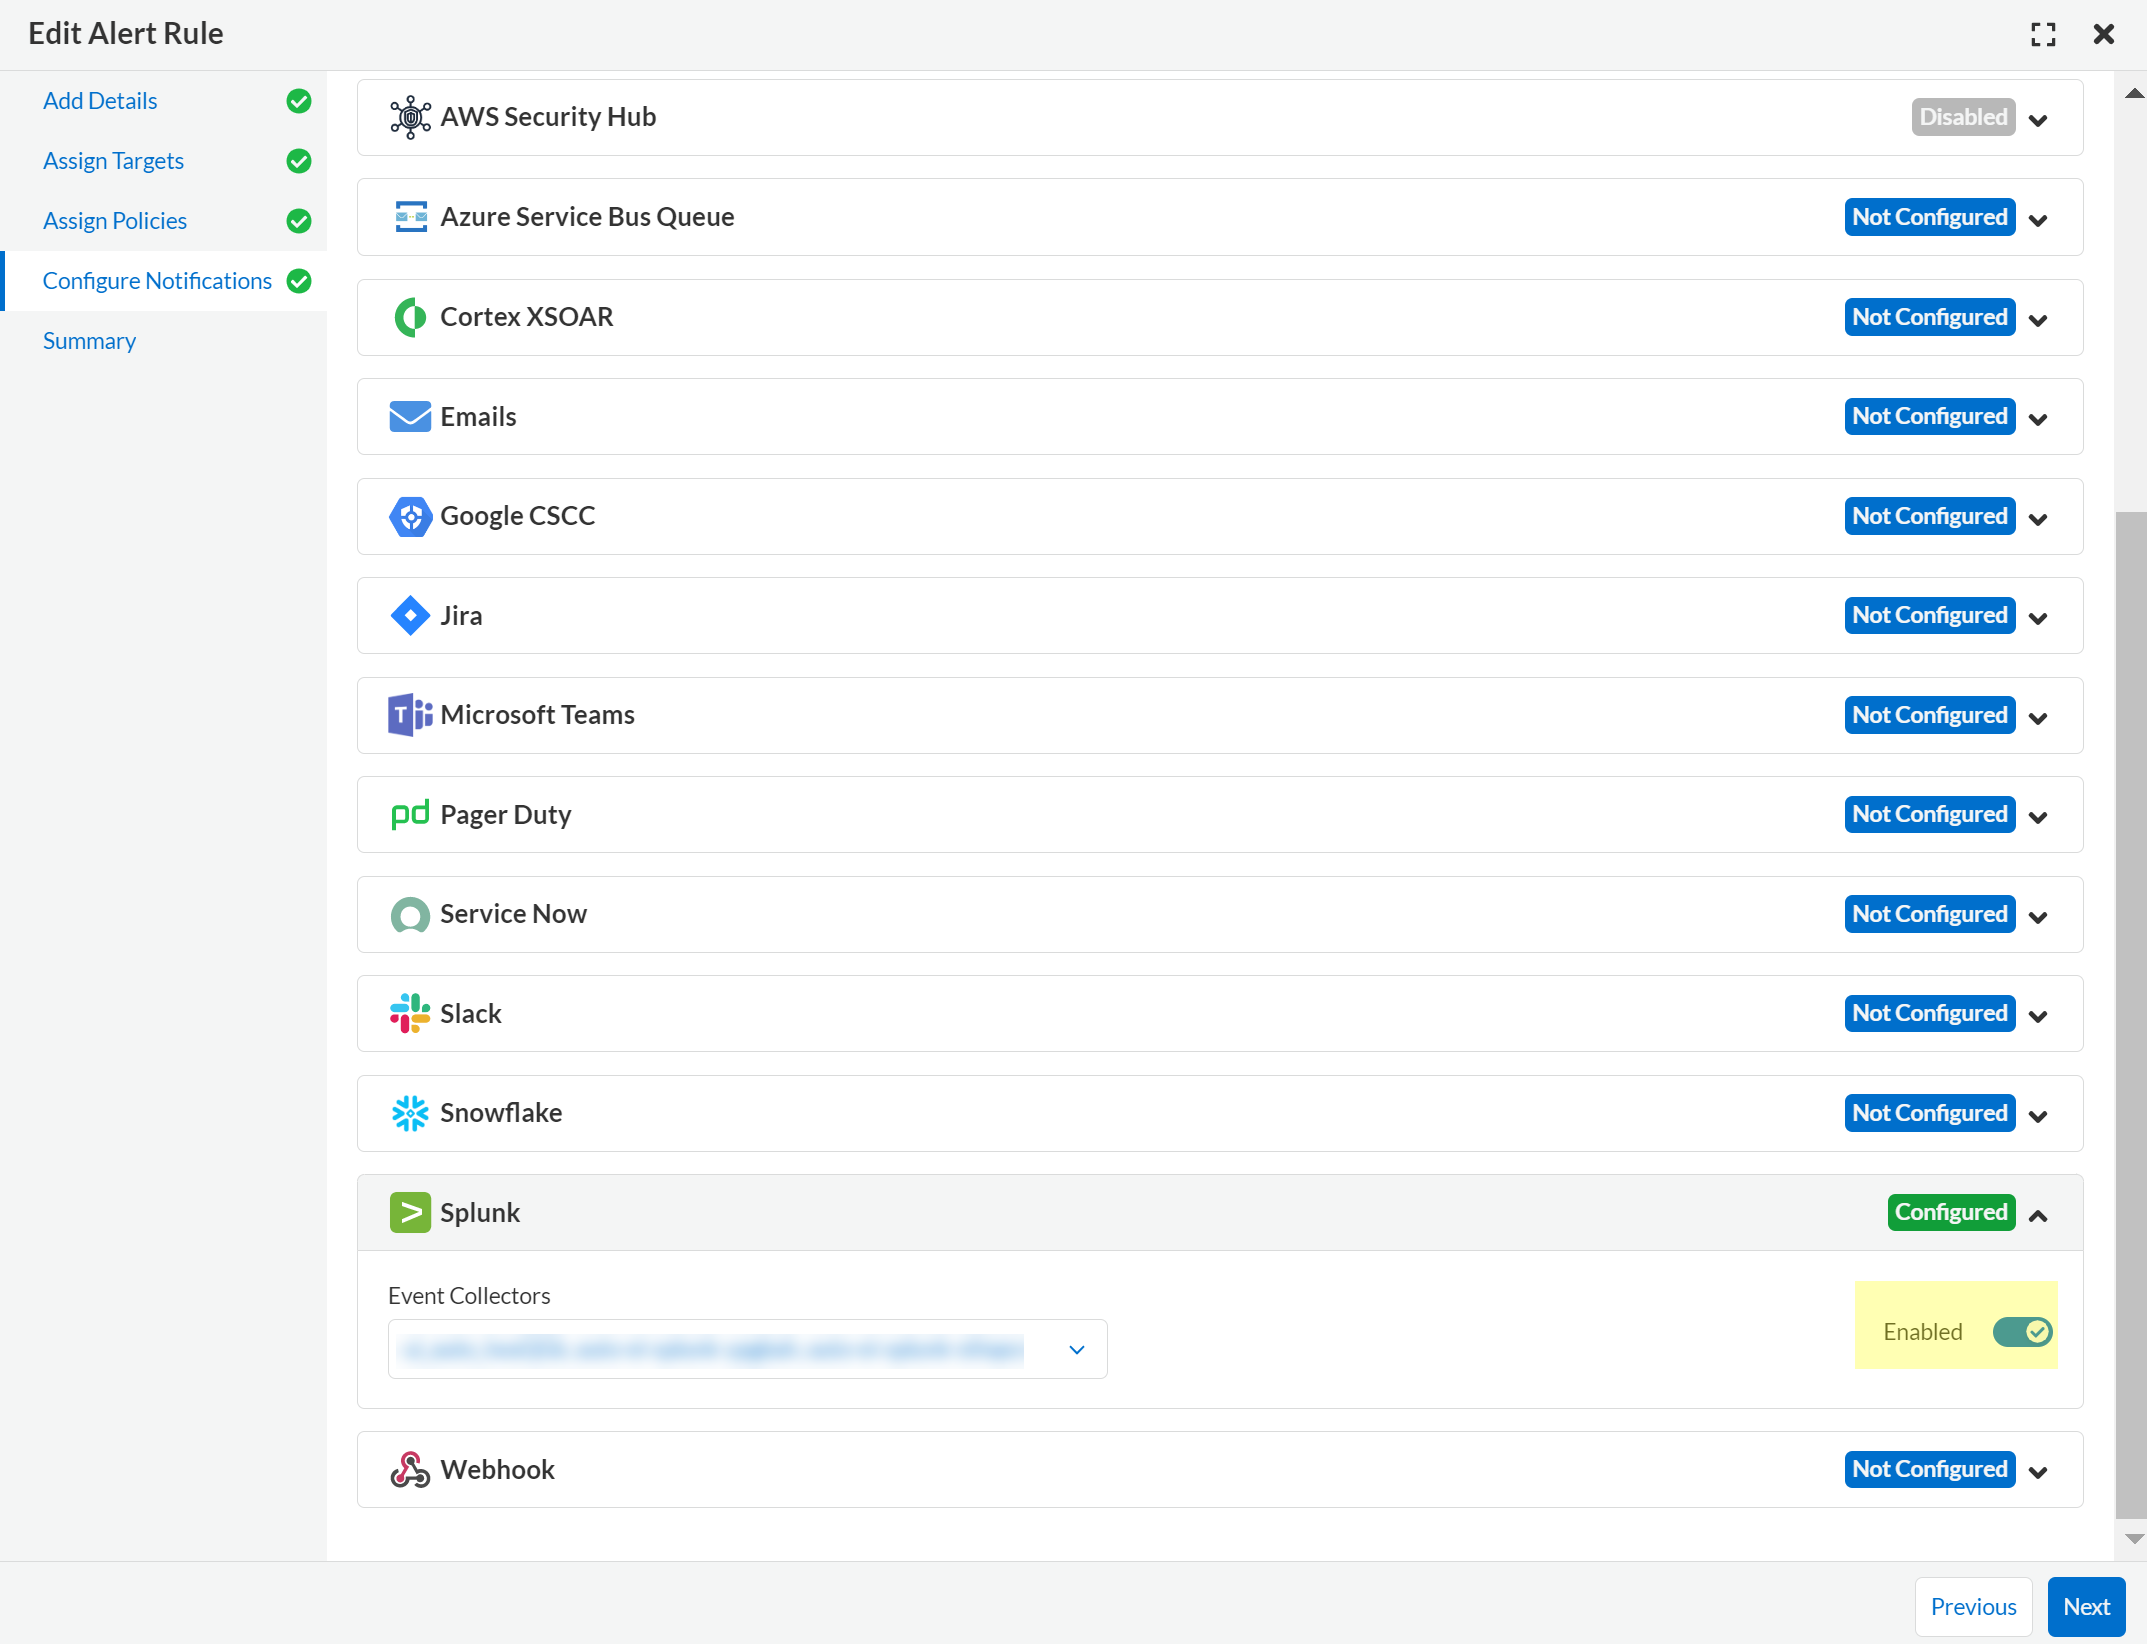Click the Snowflake logo icon
2147x1644 pixels.
(410, 1113)
